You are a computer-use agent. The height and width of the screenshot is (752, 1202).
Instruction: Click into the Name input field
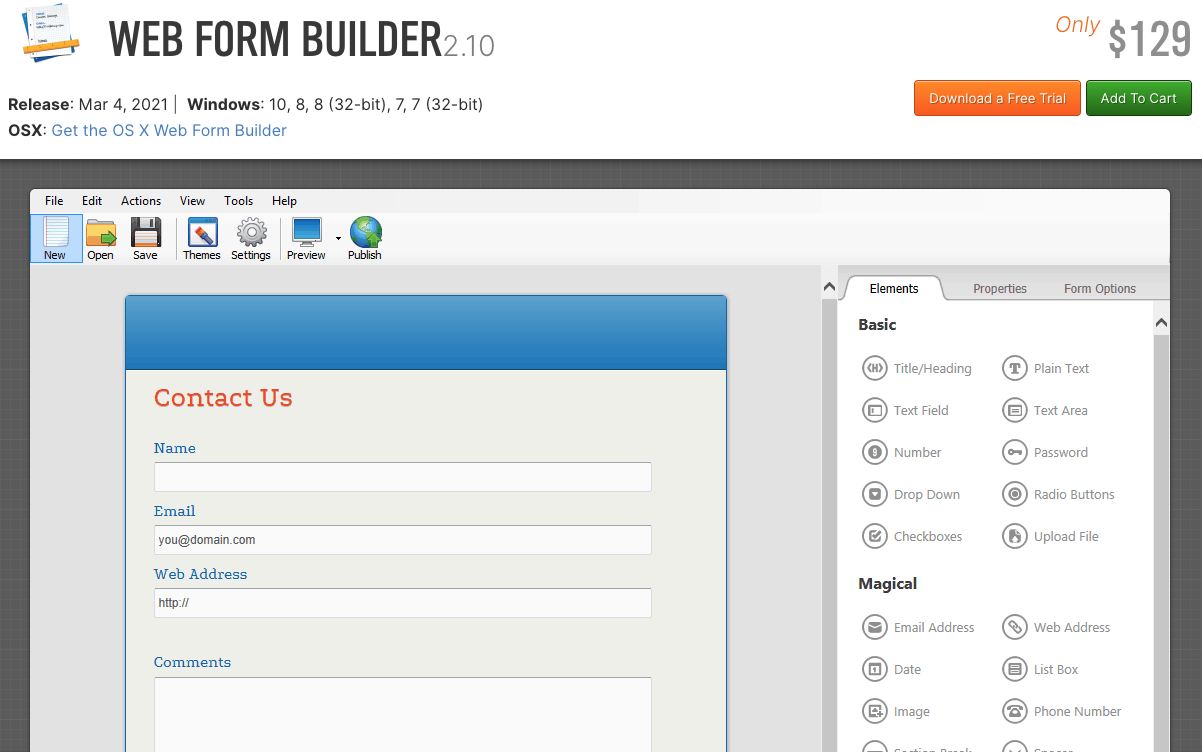click(x=402, y=477)
